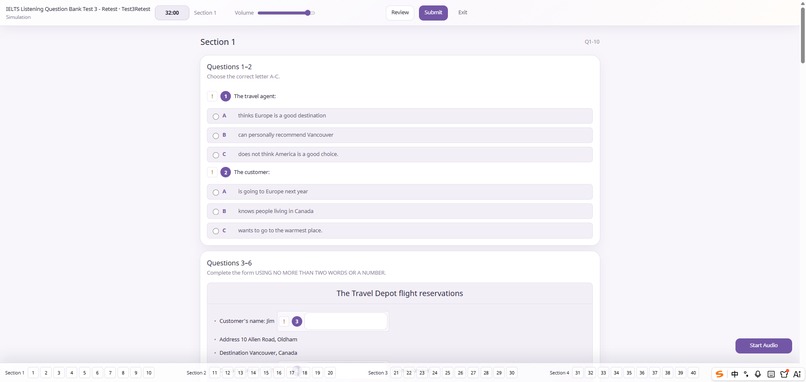Click the Destination Vancouver, Canada line

click(x=258, y=353)
